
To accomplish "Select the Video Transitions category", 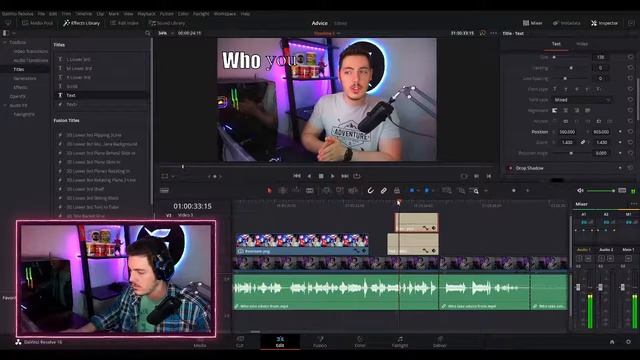I will tap(31, 51).
